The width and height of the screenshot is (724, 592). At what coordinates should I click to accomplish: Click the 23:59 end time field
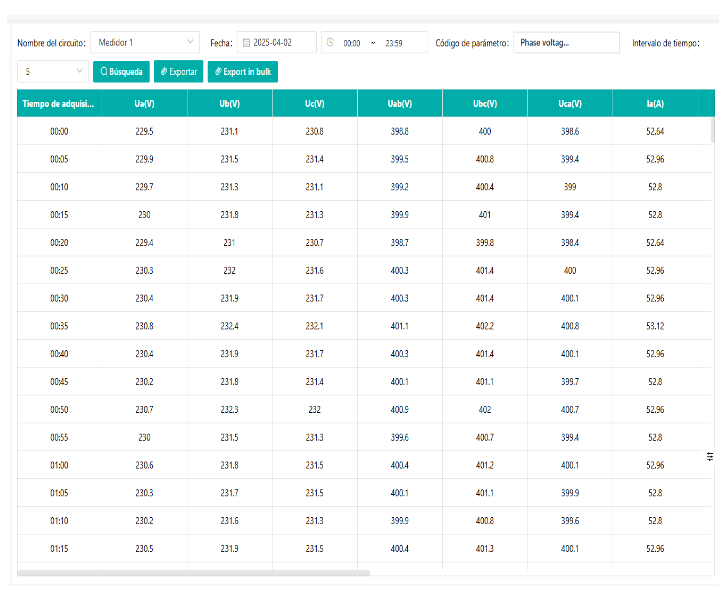[394, 43]
